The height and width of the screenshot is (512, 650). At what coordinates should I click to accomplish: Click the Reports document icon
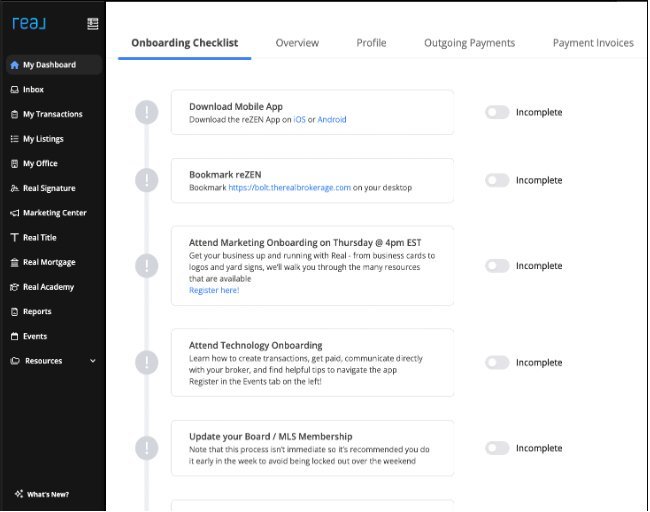click(15, 312)
